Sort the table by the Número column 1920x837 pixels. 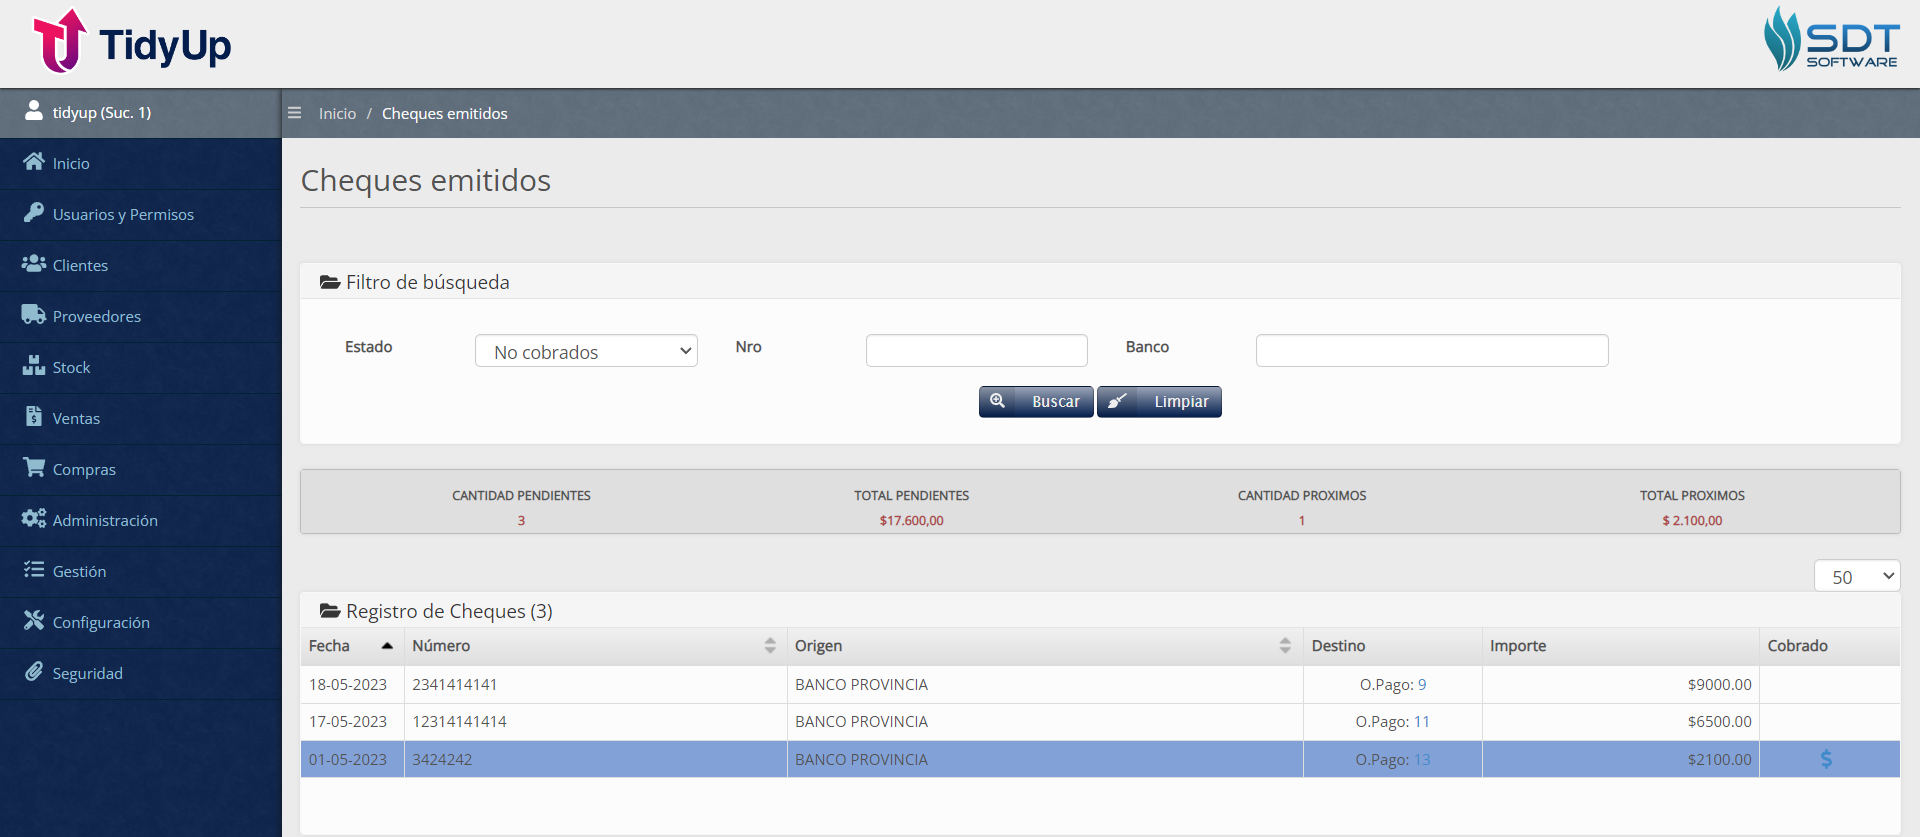coord(595,646)
